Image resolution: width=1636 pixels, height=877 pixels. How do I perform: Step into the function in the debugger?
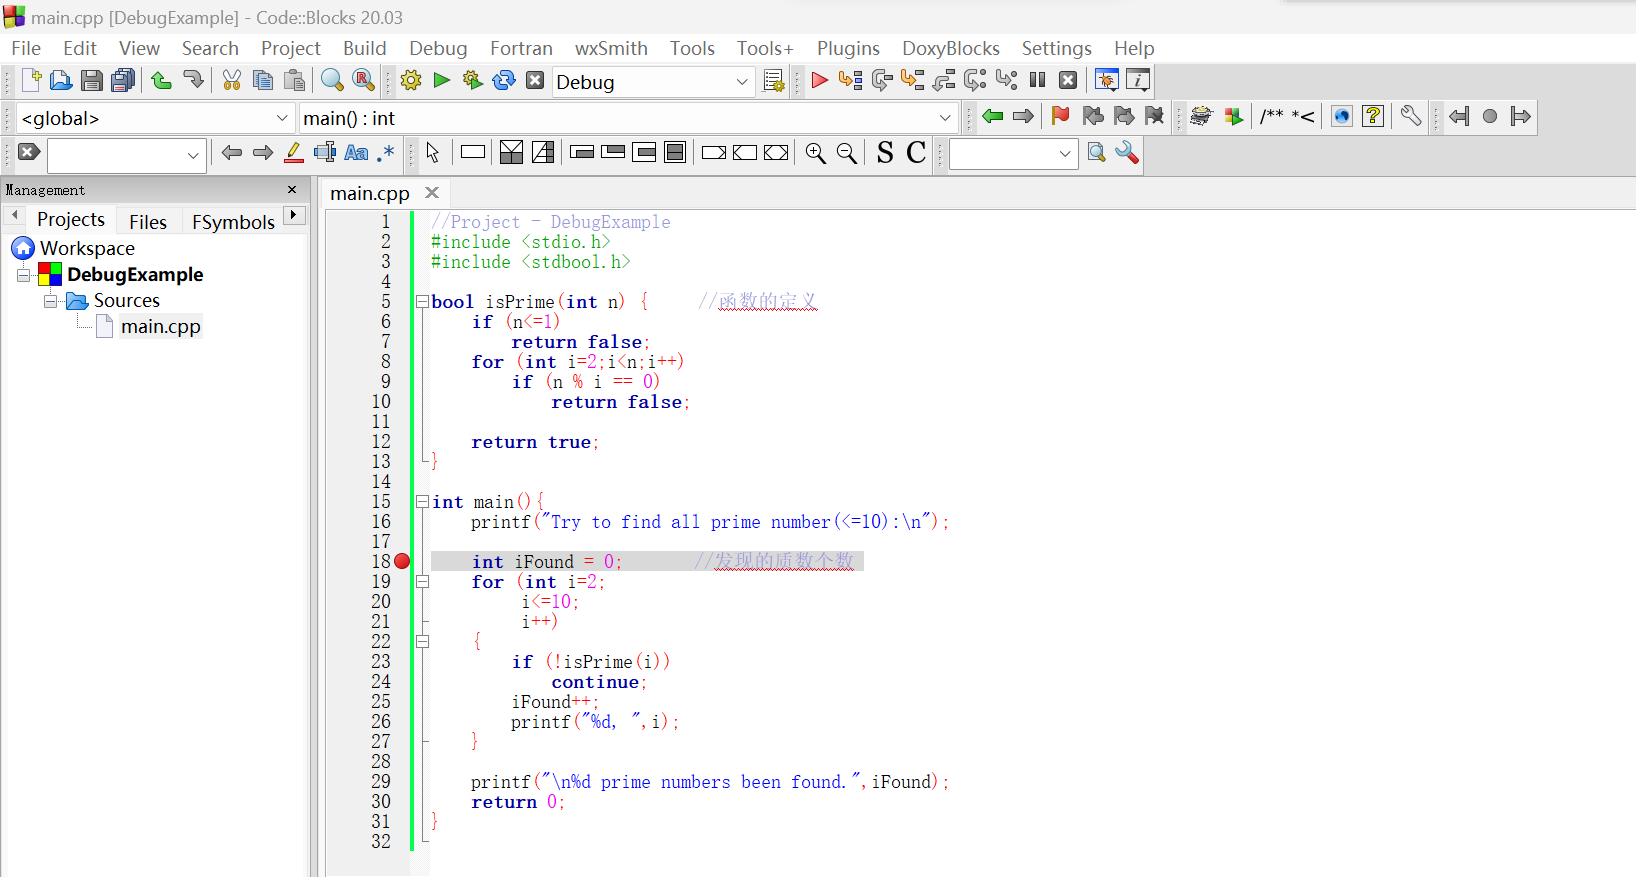pos(913,81)
